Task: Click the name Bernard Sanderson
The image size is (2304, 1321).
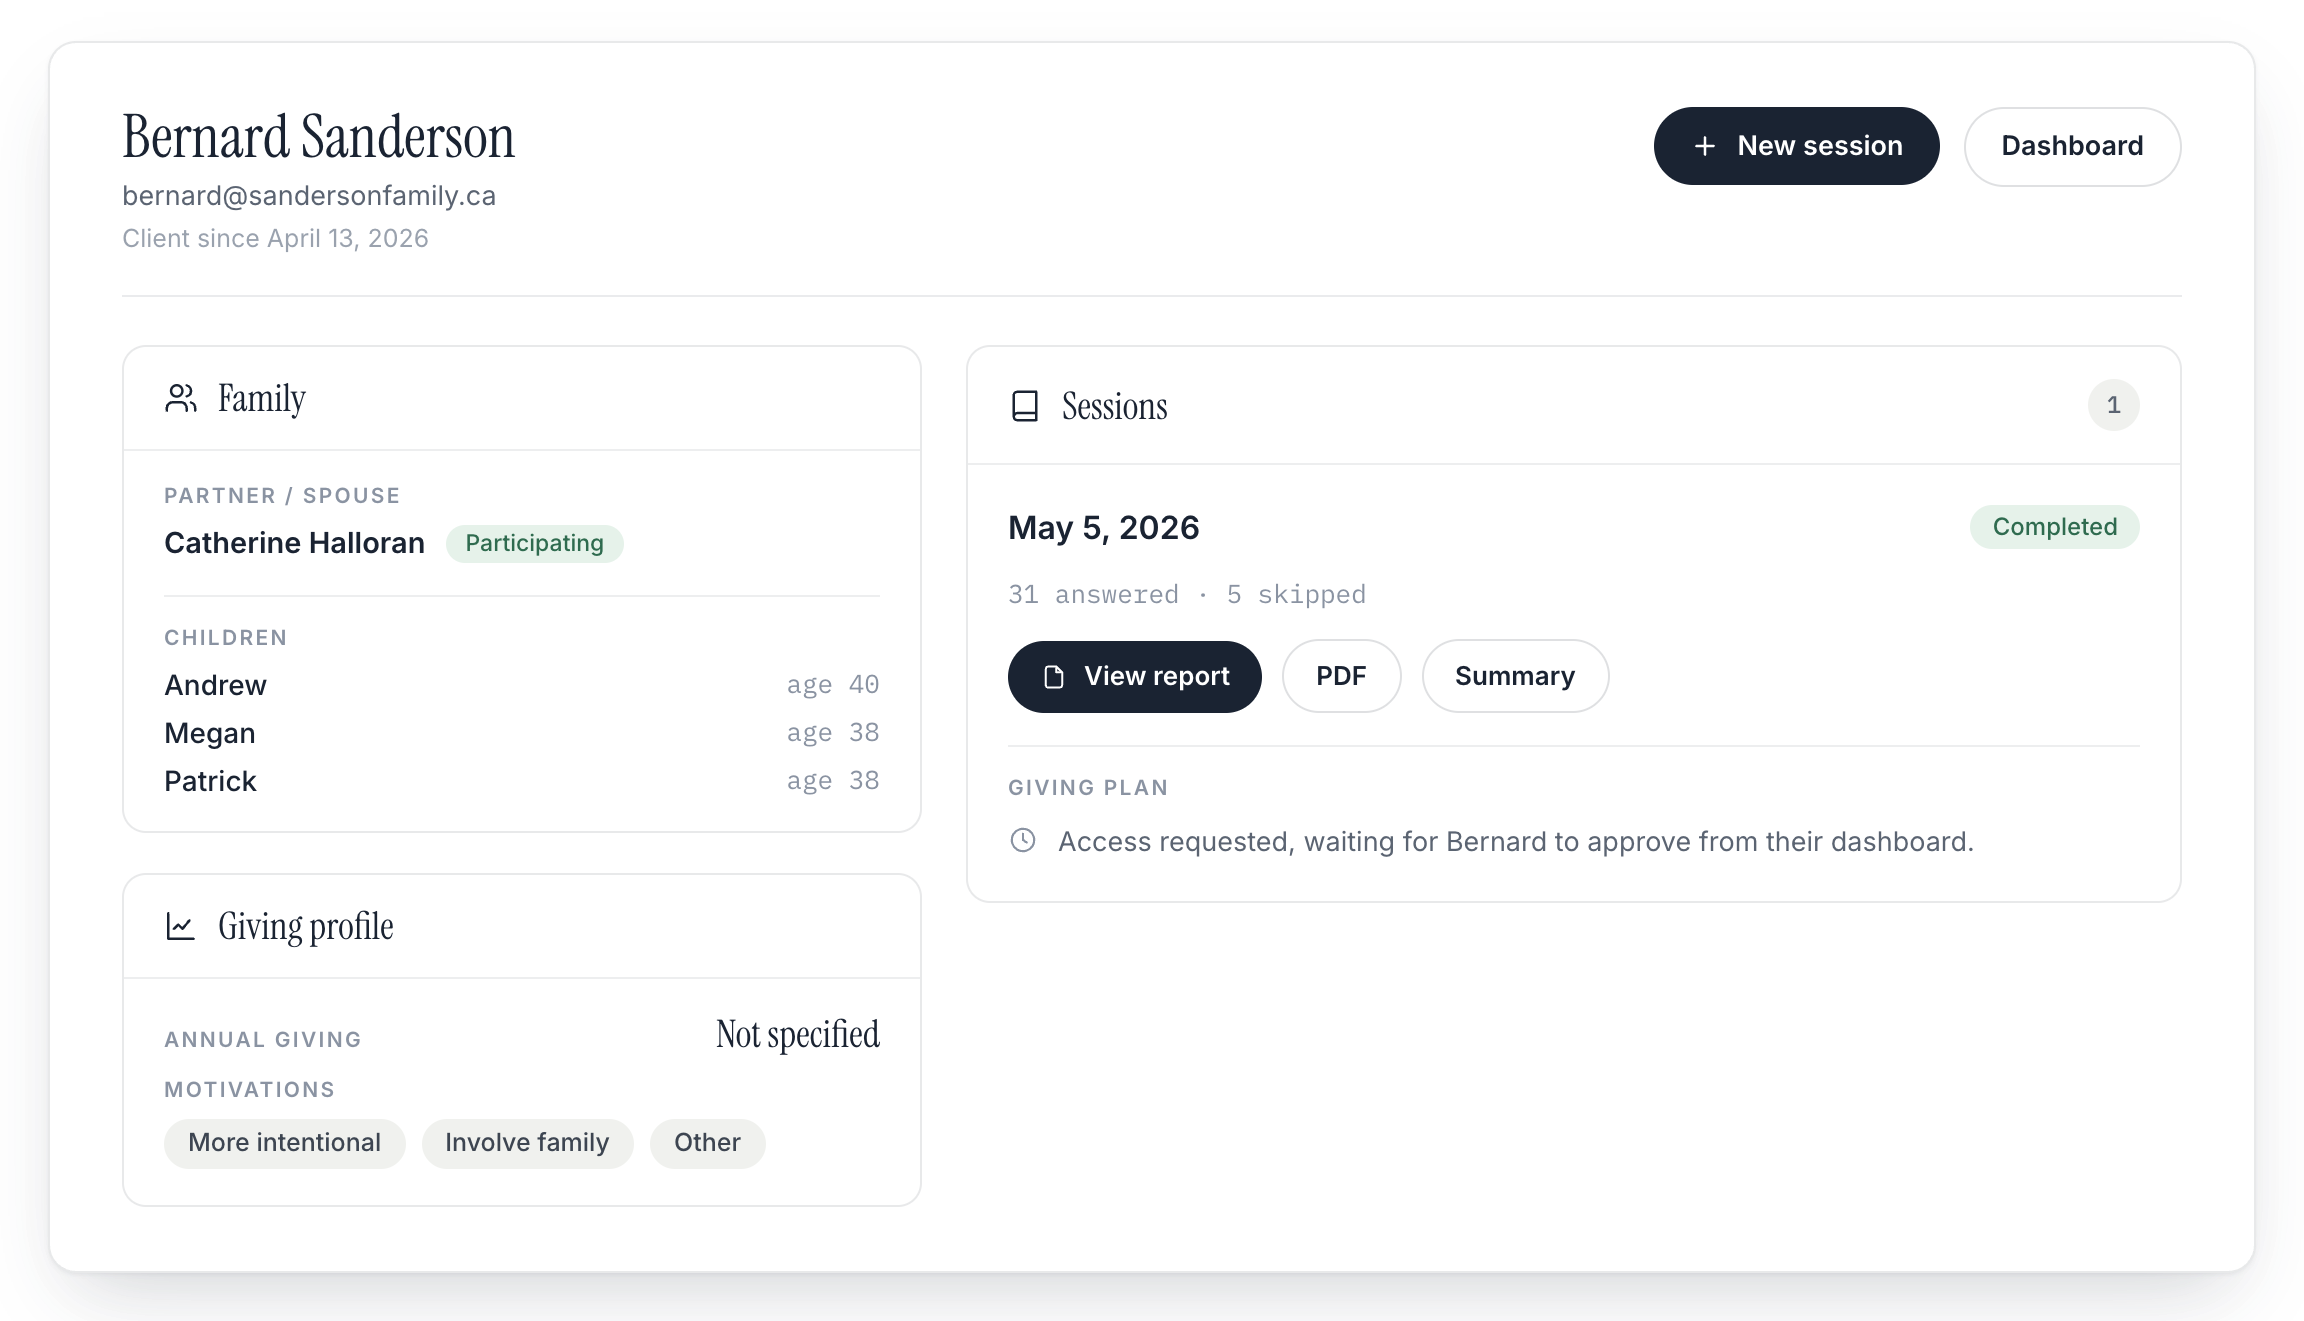Action: (318, 137)
